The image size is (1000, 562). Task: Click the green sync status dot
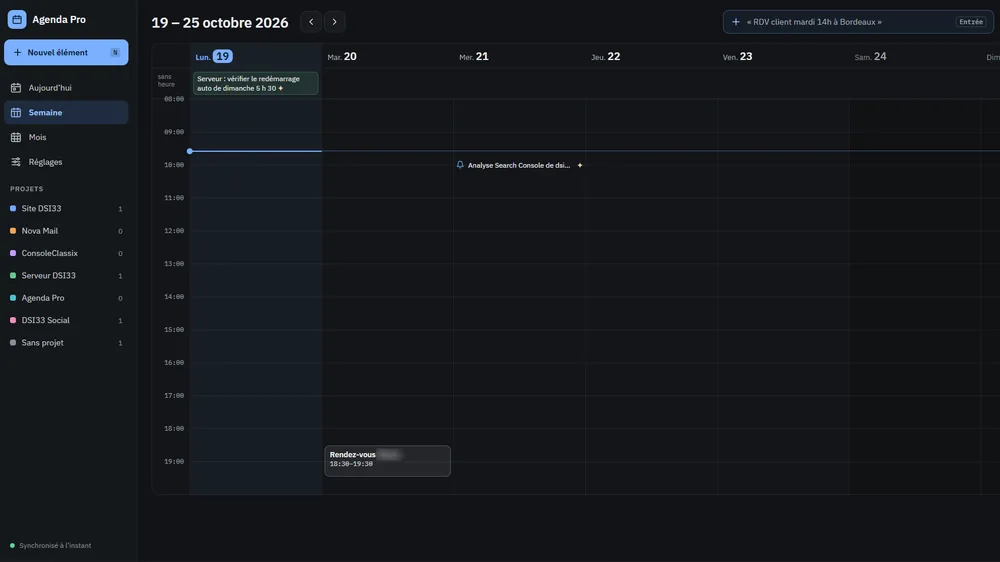(x=12, y=545)
